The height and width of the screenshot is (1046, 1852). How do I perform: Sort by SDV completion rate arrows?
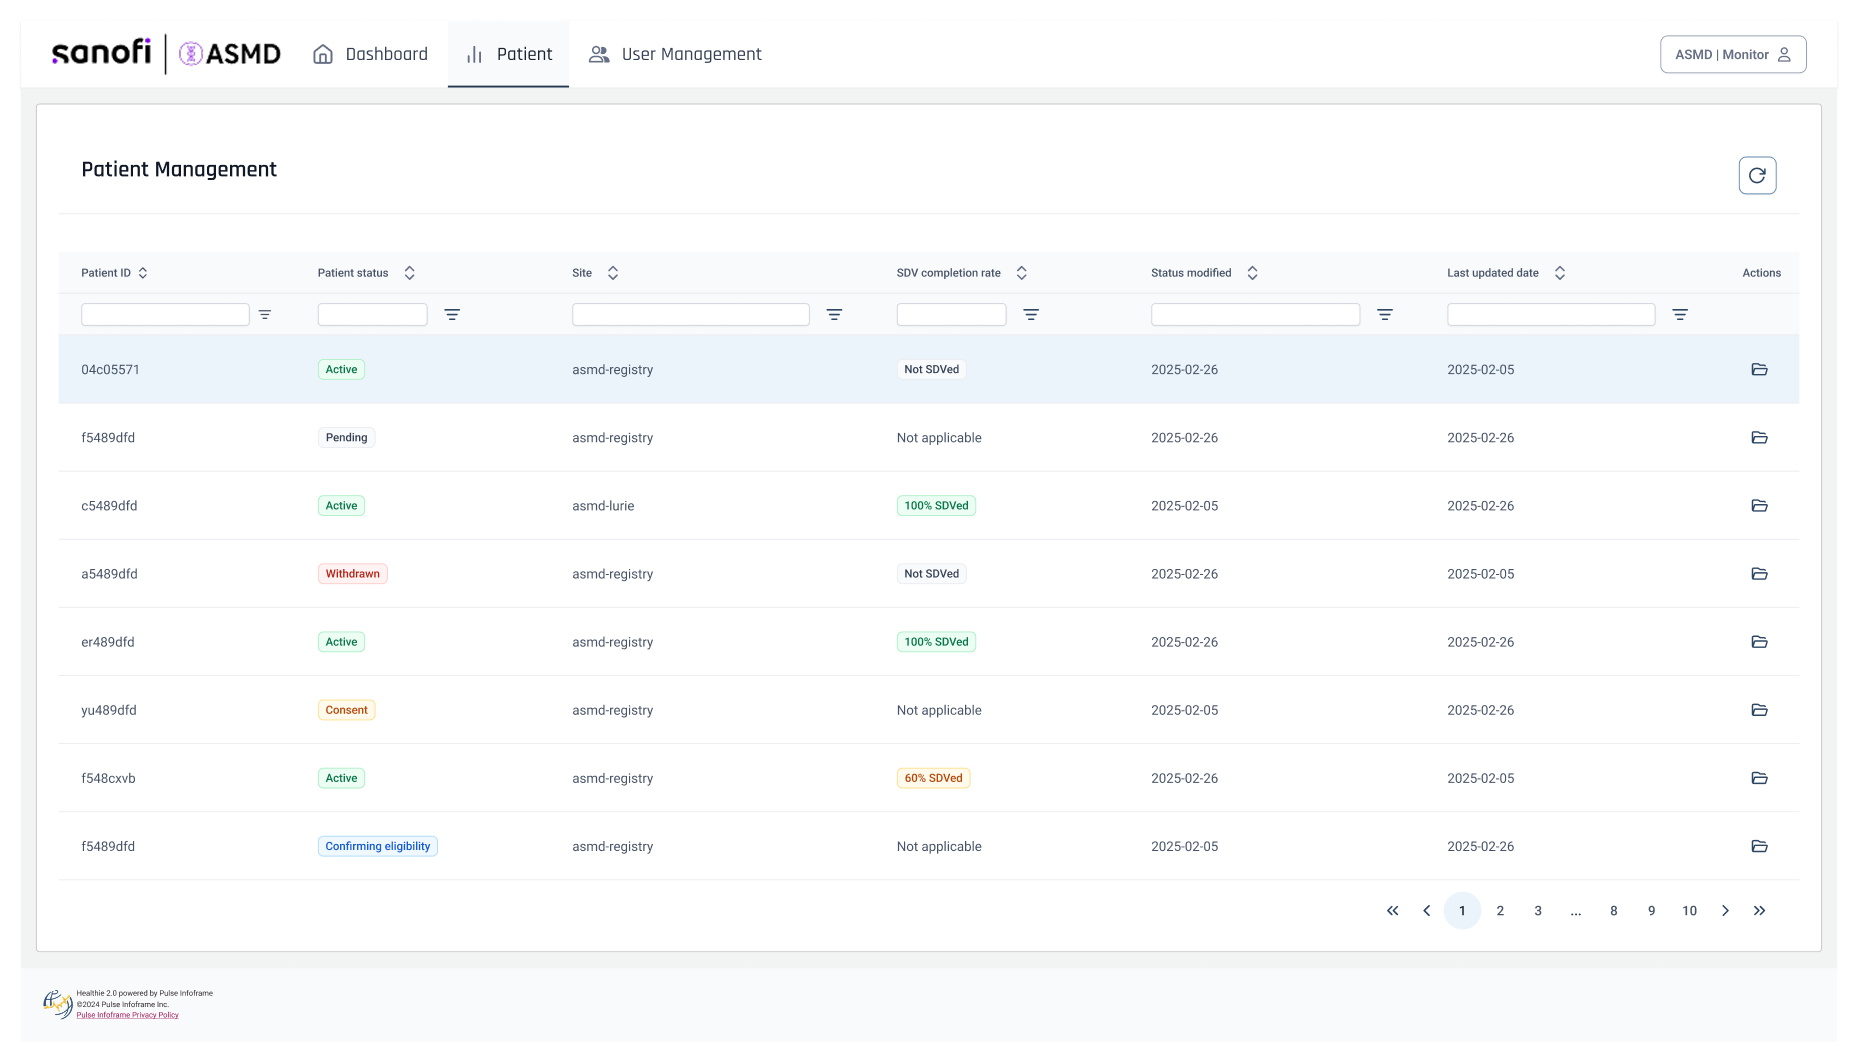(x=1021, y=273)
